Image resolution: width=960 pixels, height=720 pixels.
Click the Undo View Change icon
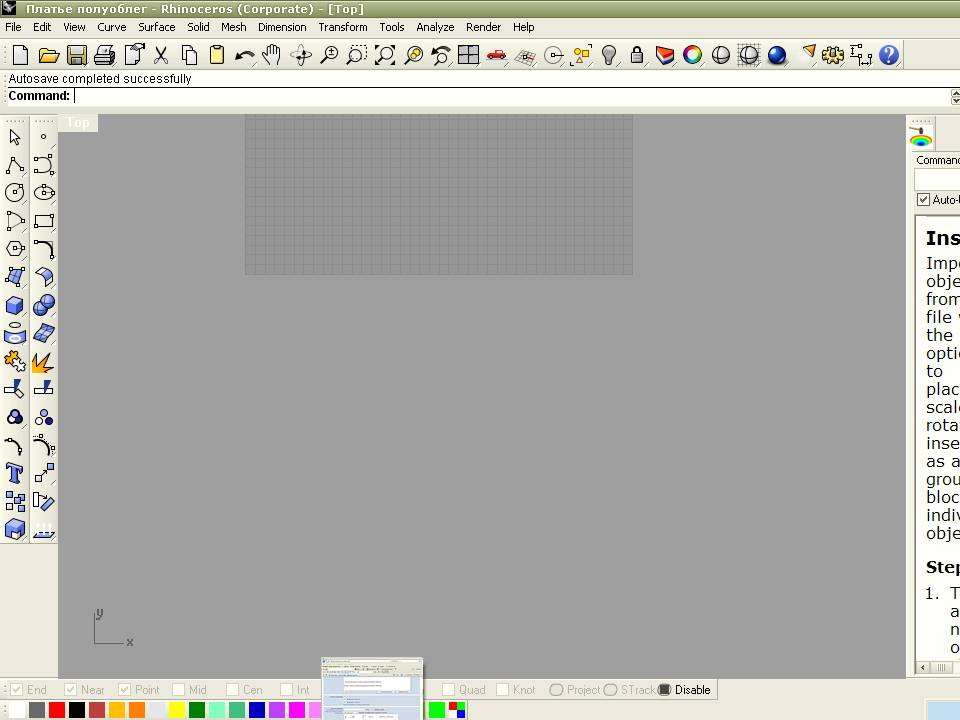441,55
